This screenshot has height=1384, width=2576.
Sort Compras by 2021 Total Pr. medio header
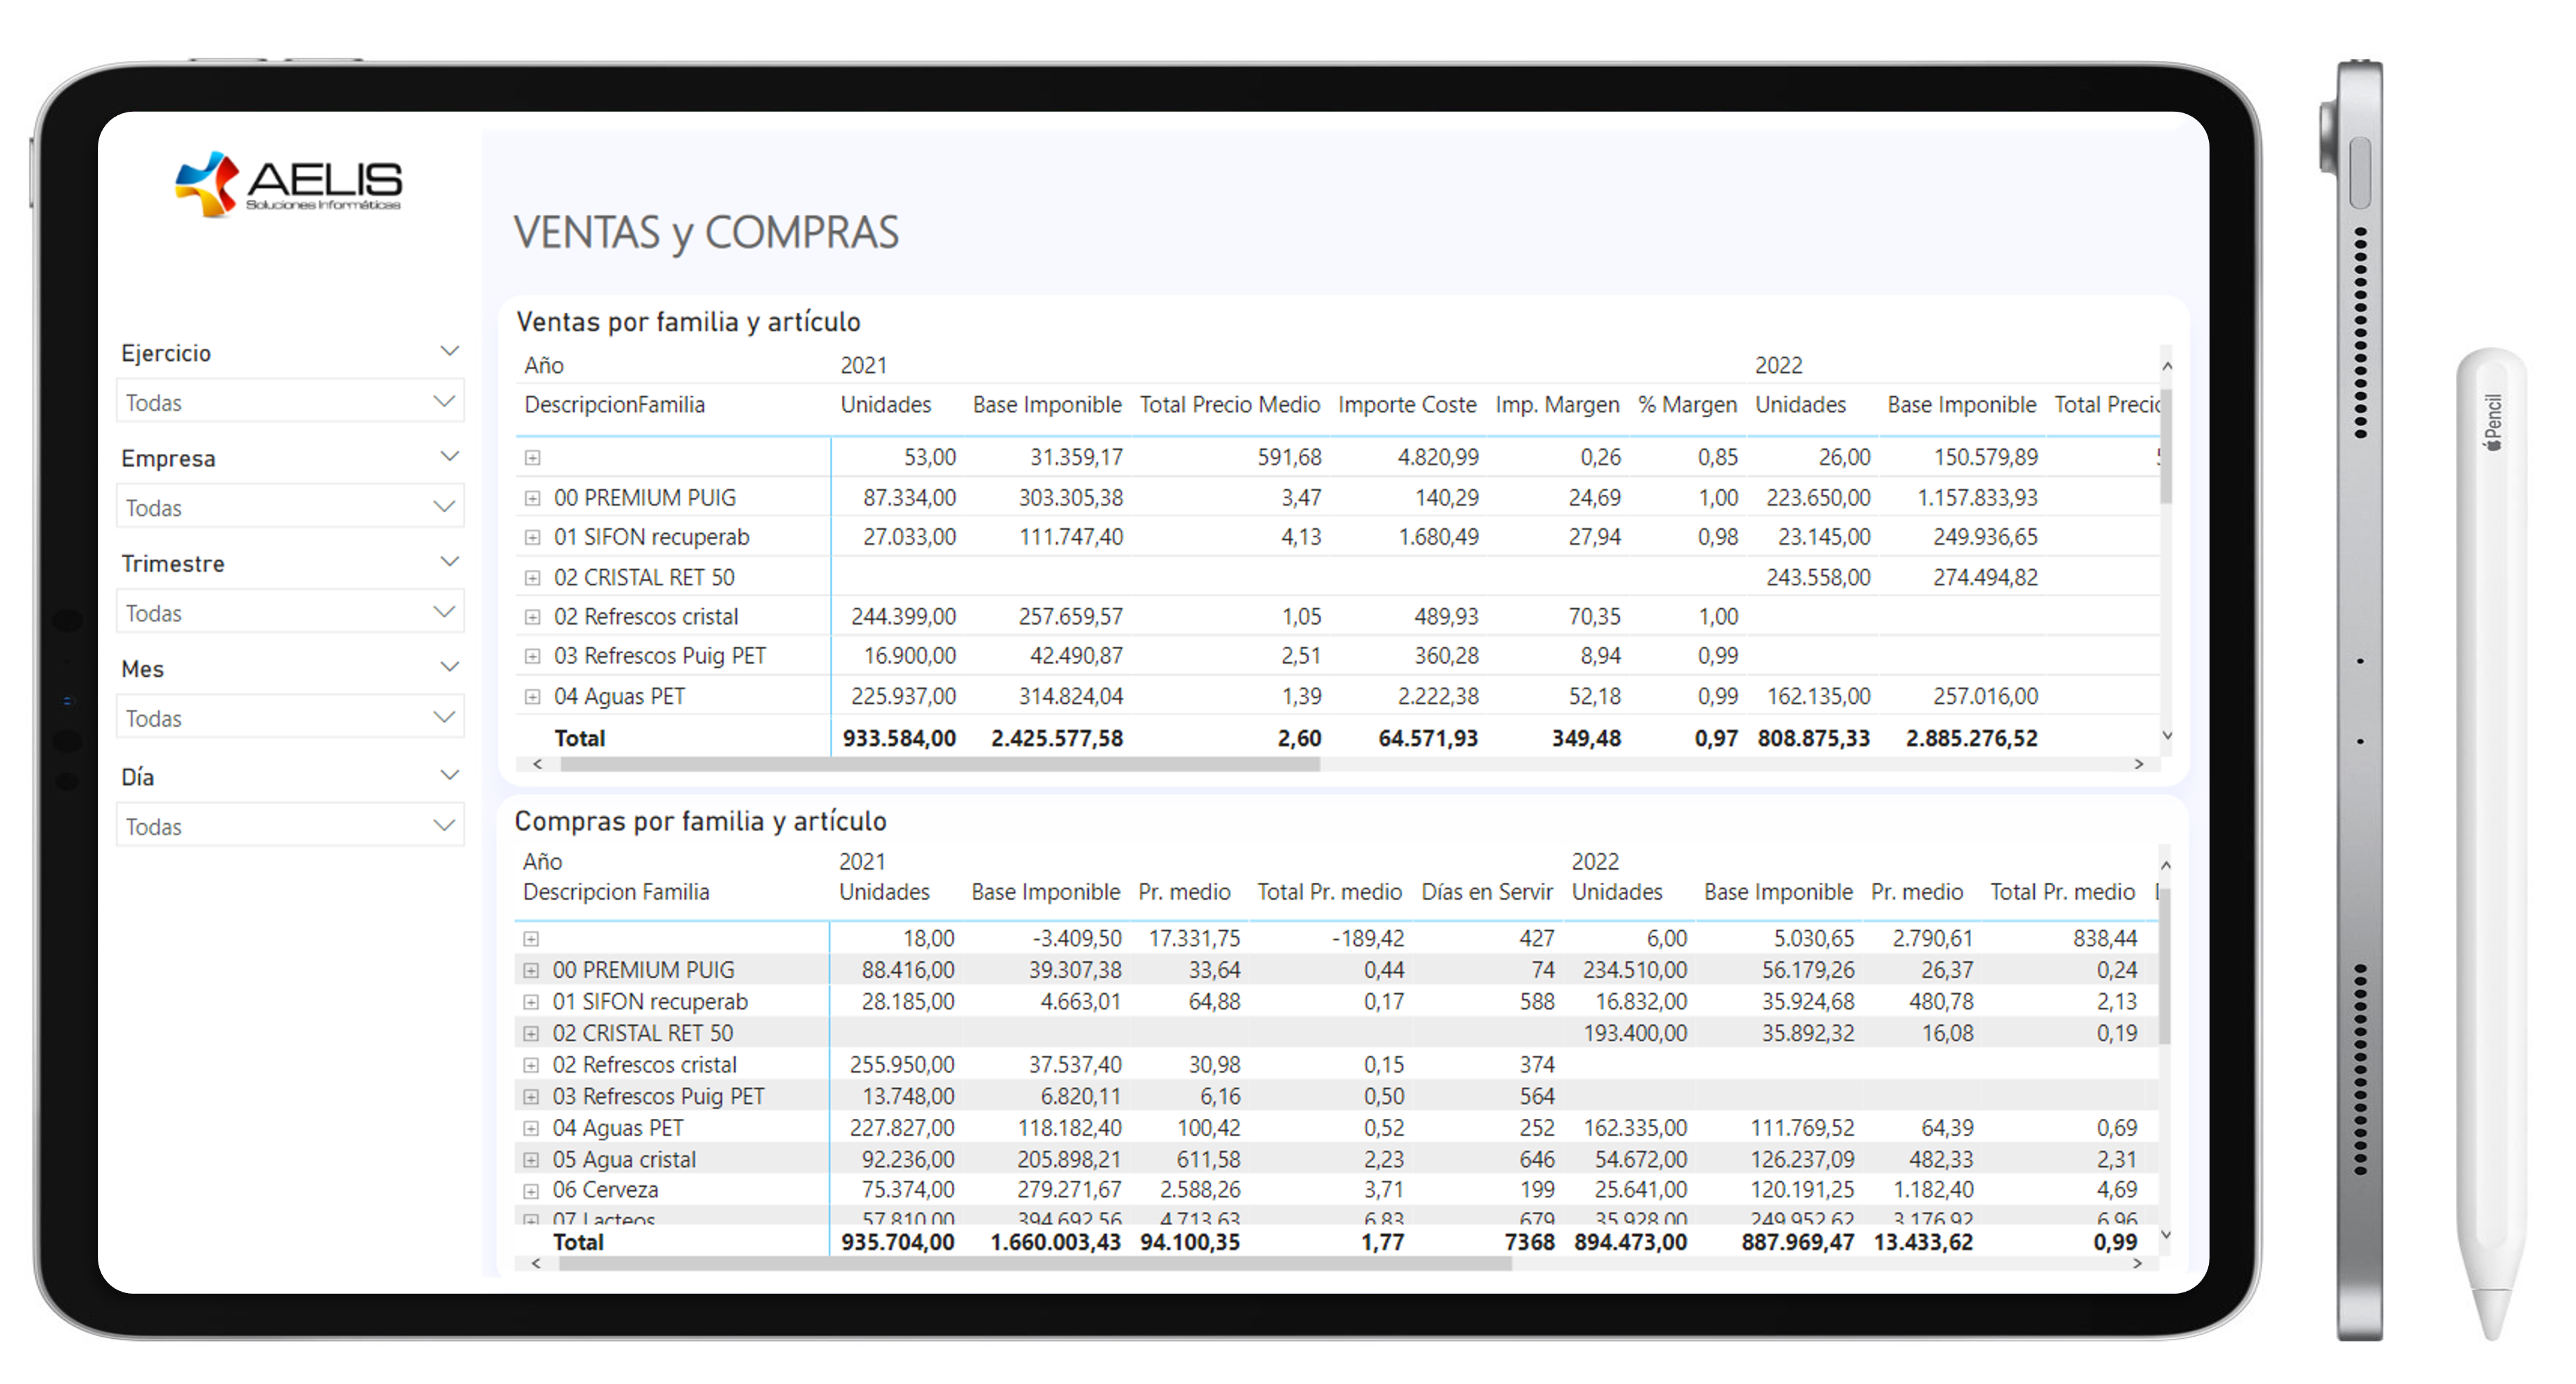pos(1329,892)
